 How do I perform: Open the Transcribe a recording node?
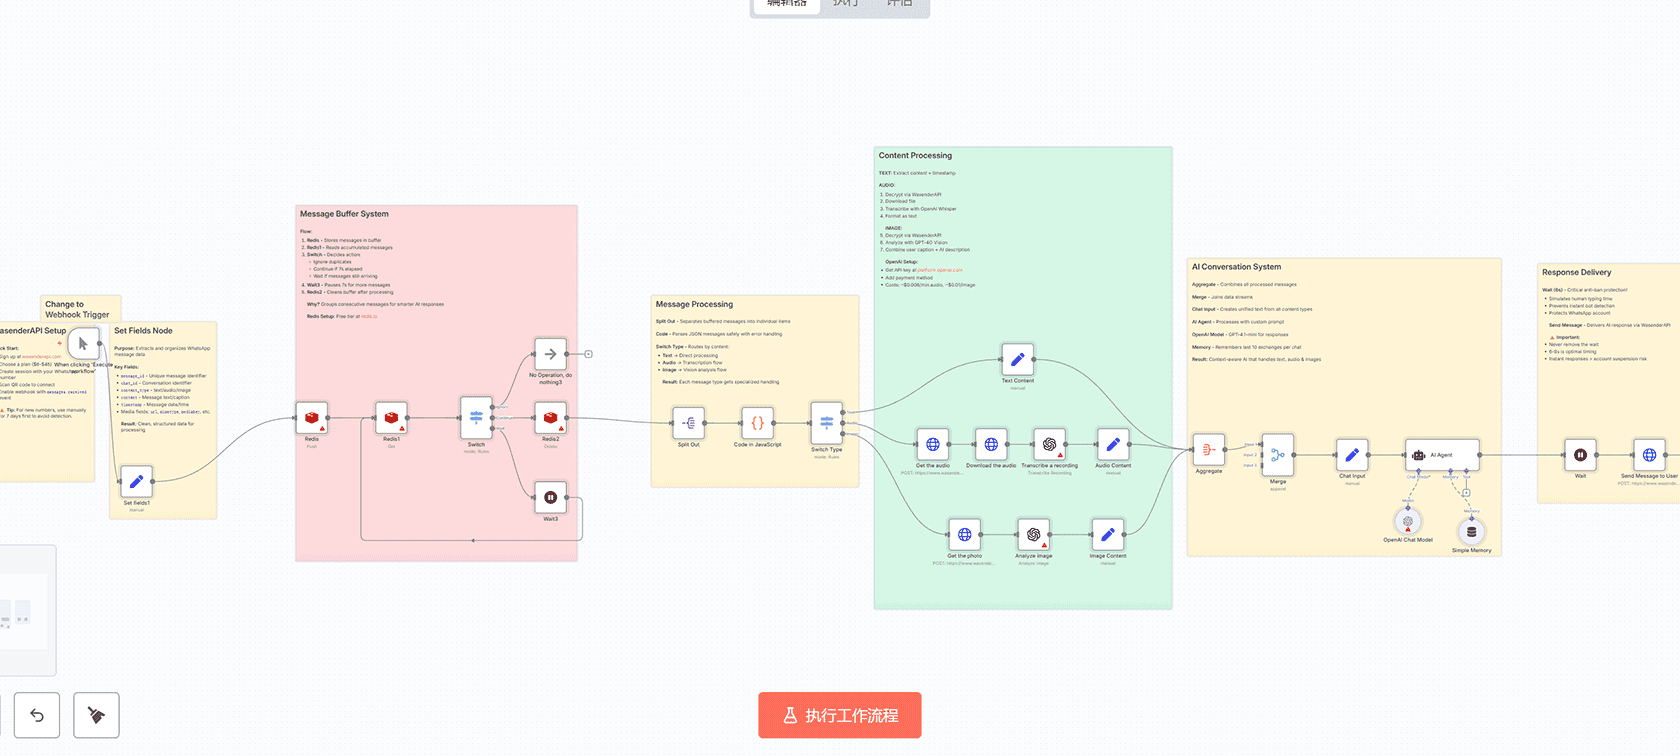1049,444
